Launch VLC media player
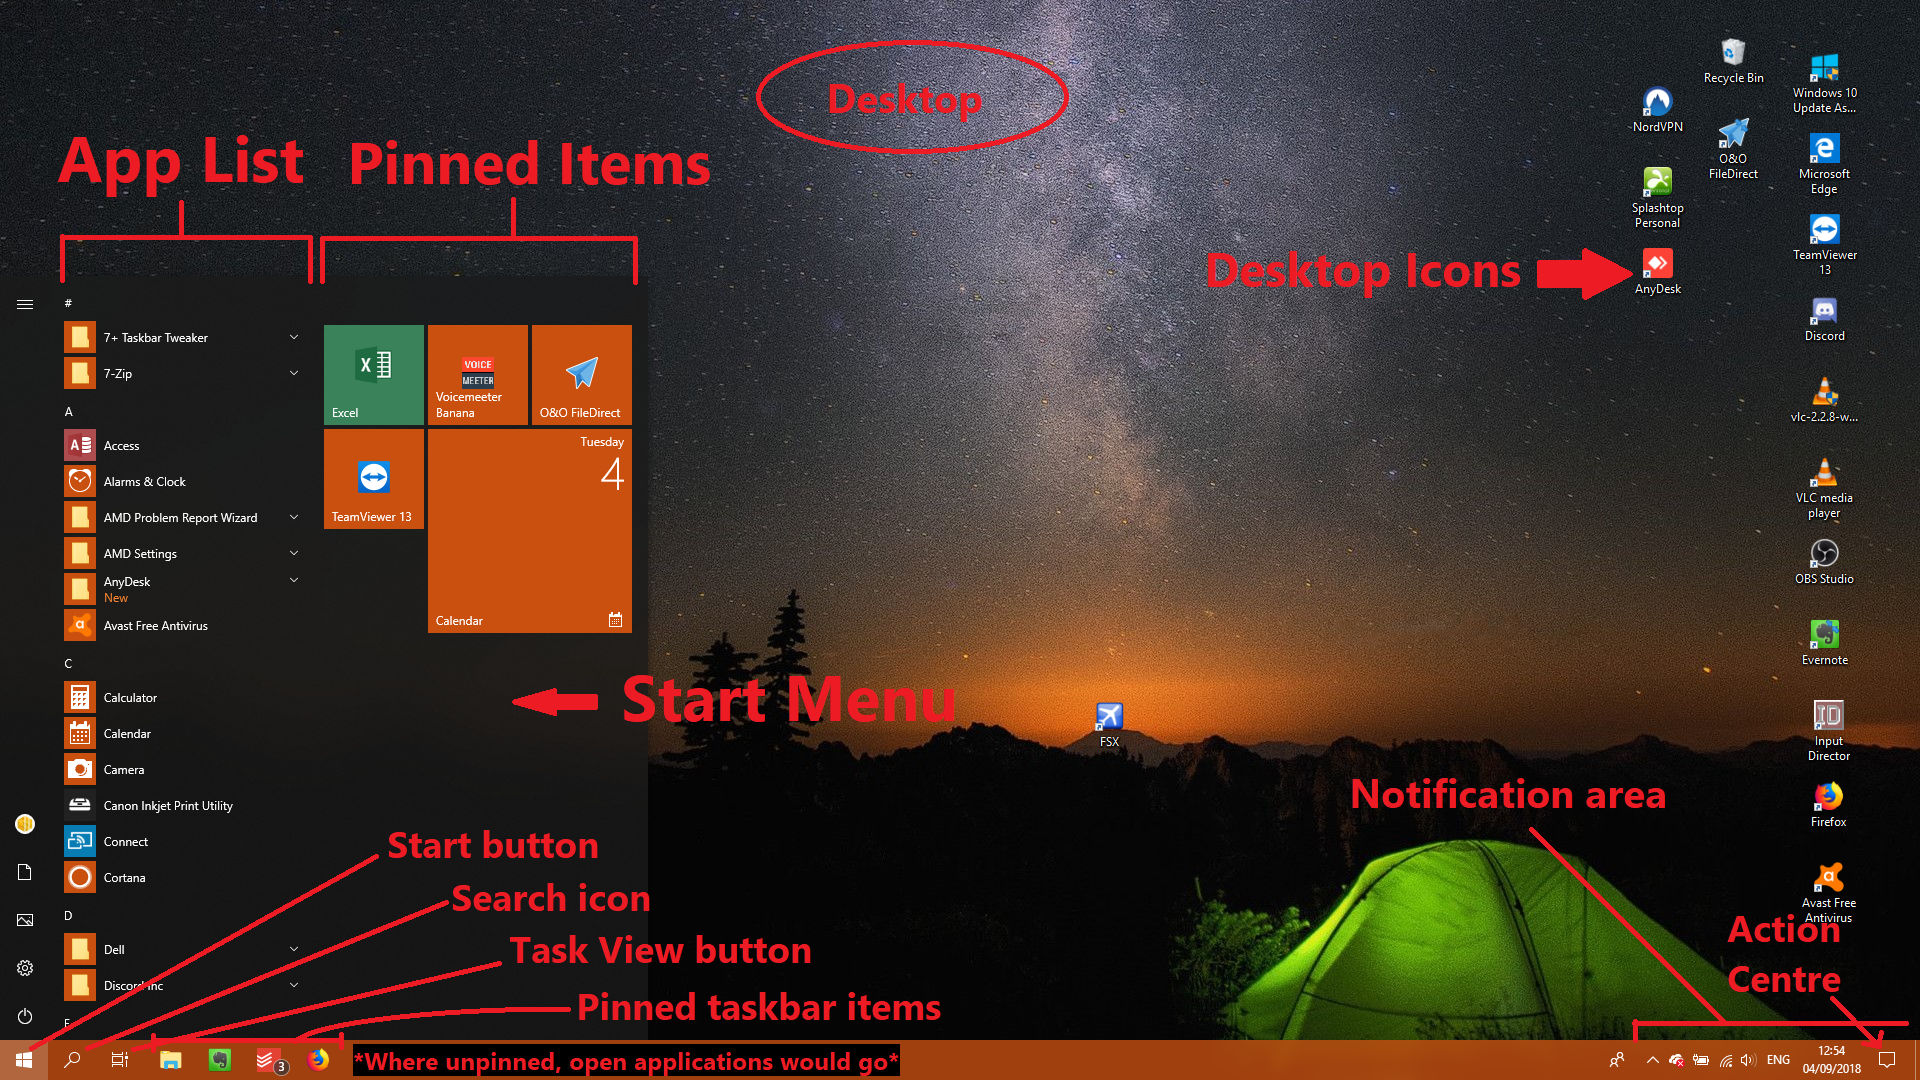This screenshot has height=1080, width=1920. coord(1825,471)
